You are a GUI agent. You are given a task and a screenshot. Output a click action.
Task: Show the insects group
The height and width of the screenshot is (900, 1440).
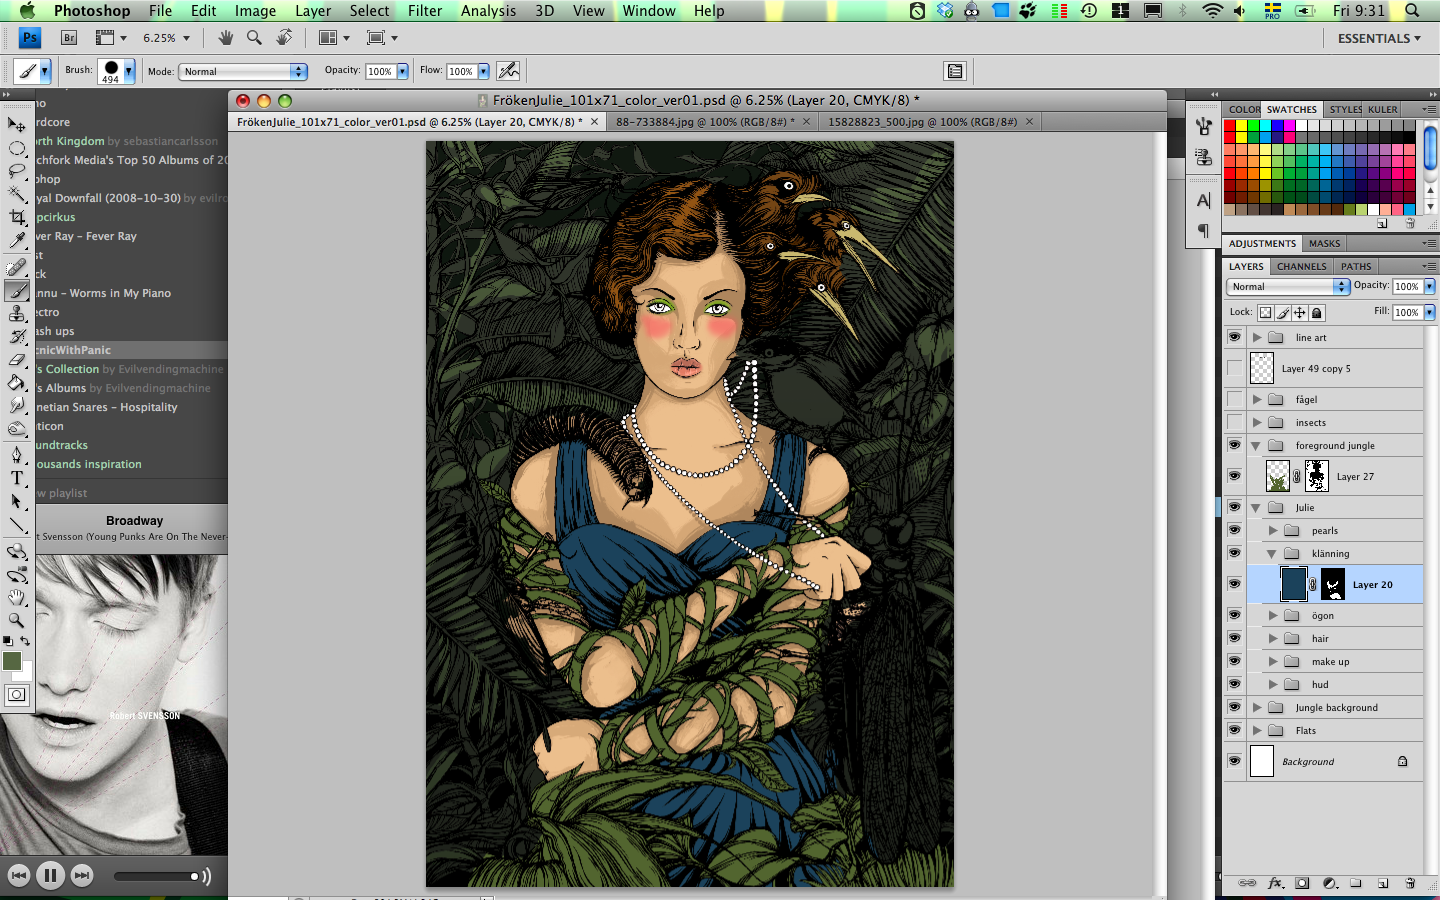point(1234,422)
